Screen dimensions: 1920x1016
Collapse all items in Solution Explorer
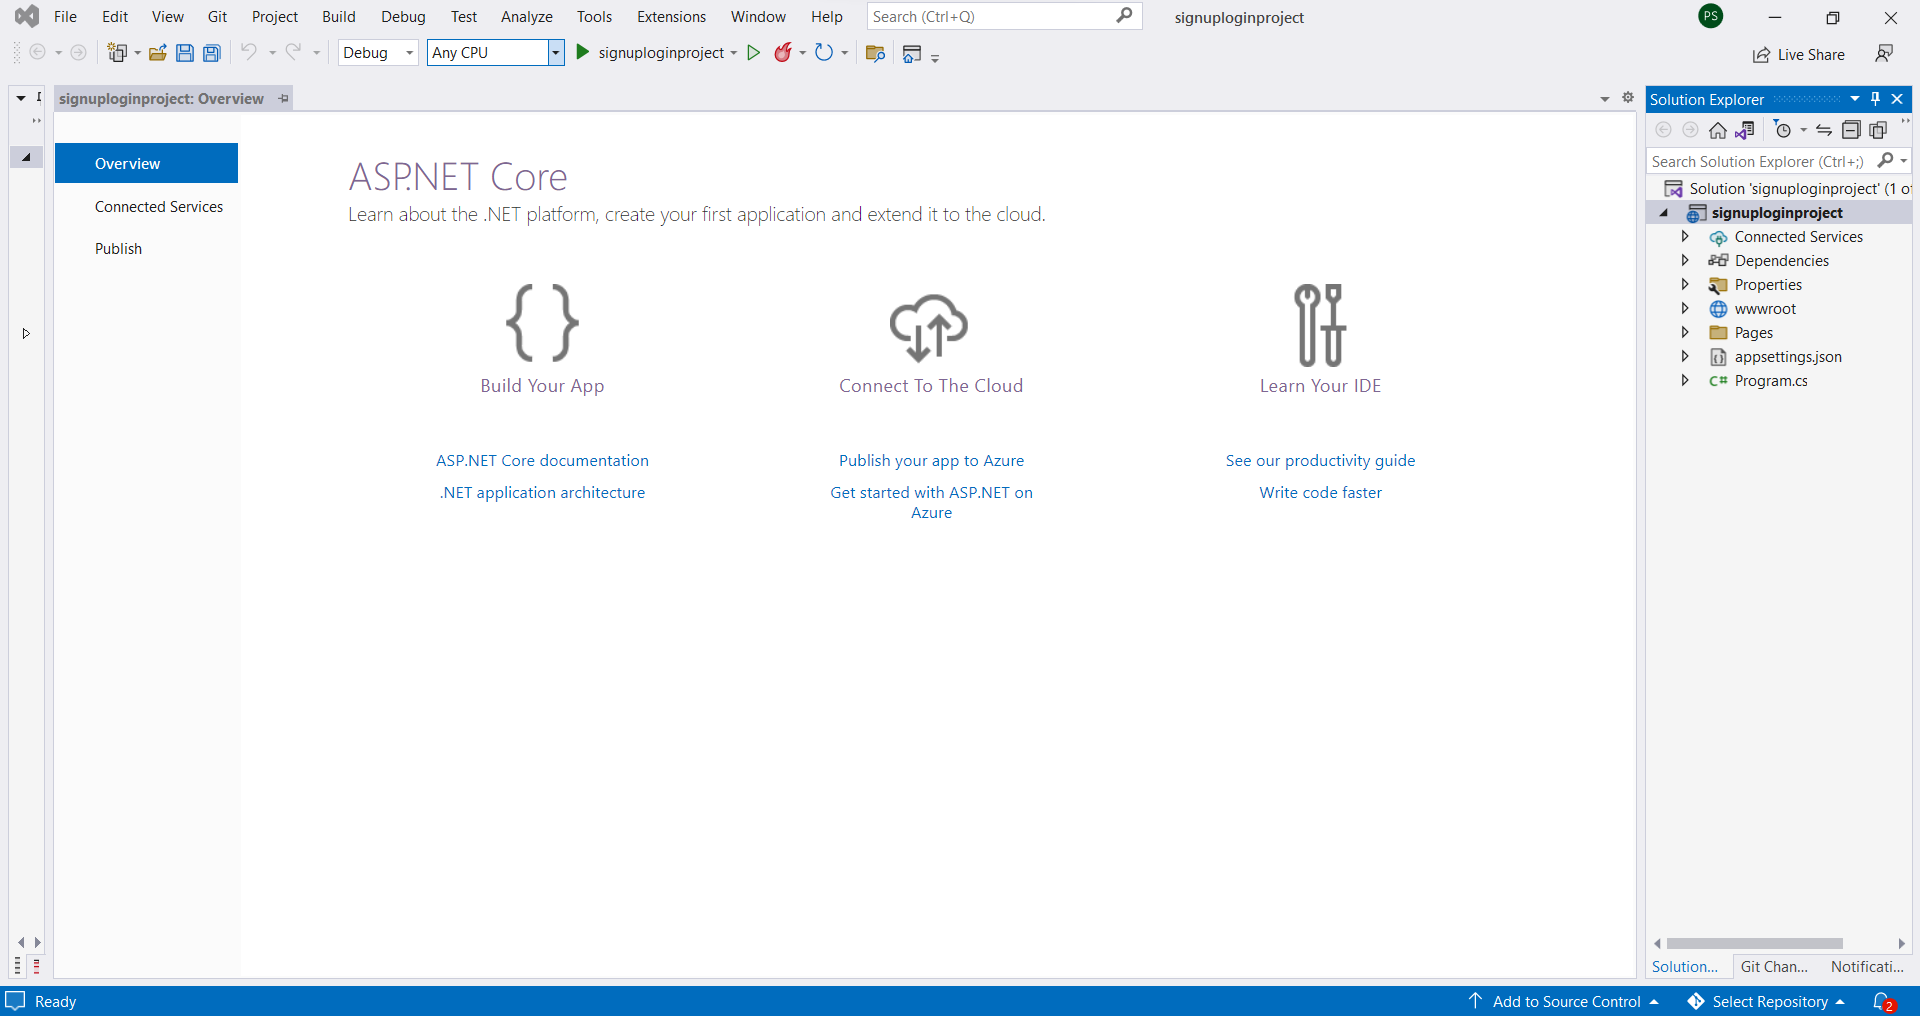tap(1851, 130)
